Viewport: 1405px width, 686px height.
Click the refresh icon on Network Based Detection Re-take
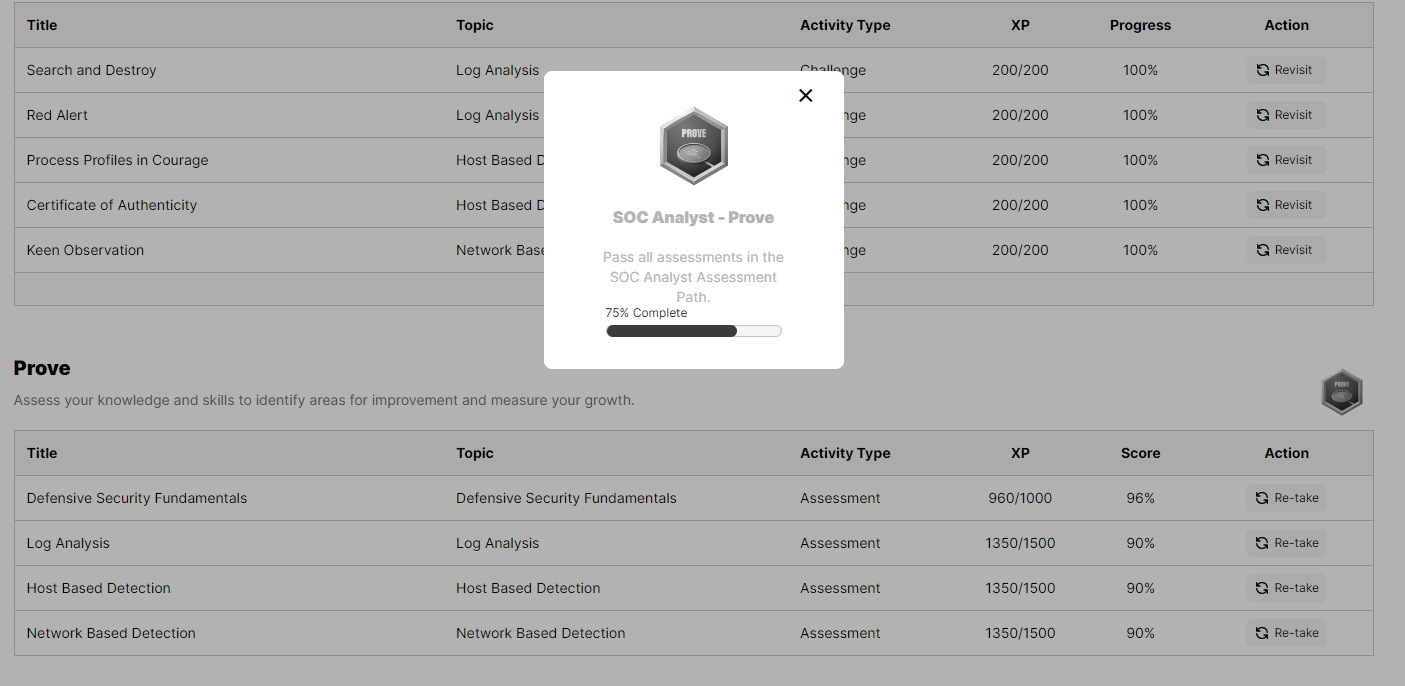1263,633
